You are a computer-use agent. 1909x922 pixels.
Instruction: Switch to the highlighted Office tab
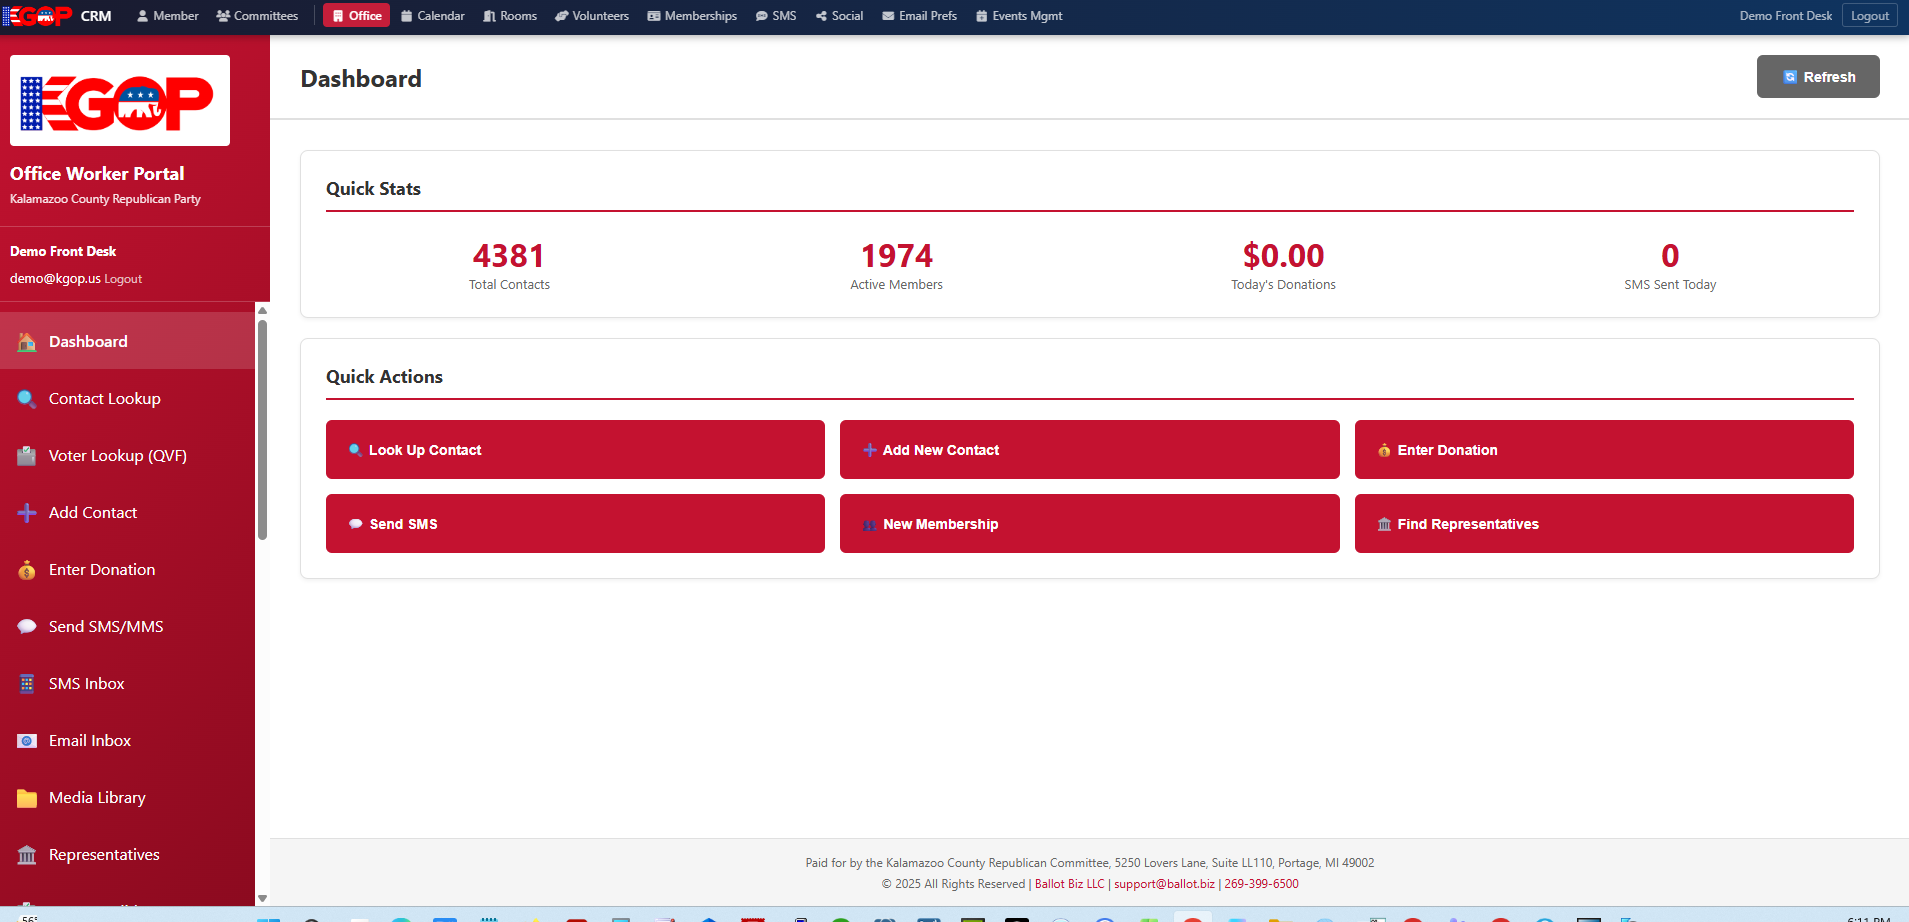click(x=356, y=15)
